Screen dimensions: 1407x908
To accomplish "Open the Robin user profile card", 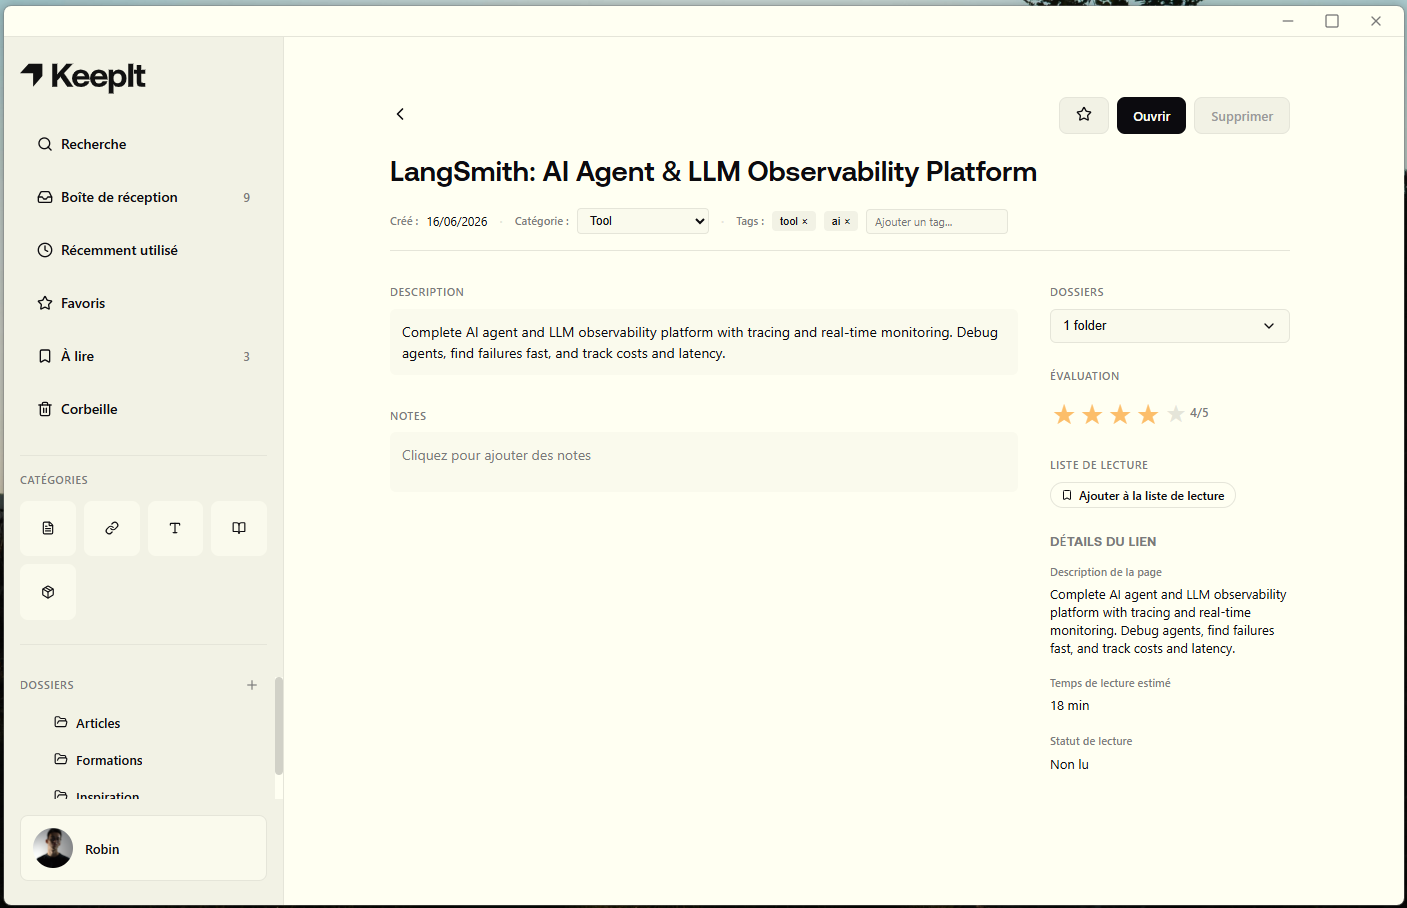I will point(143,848).
